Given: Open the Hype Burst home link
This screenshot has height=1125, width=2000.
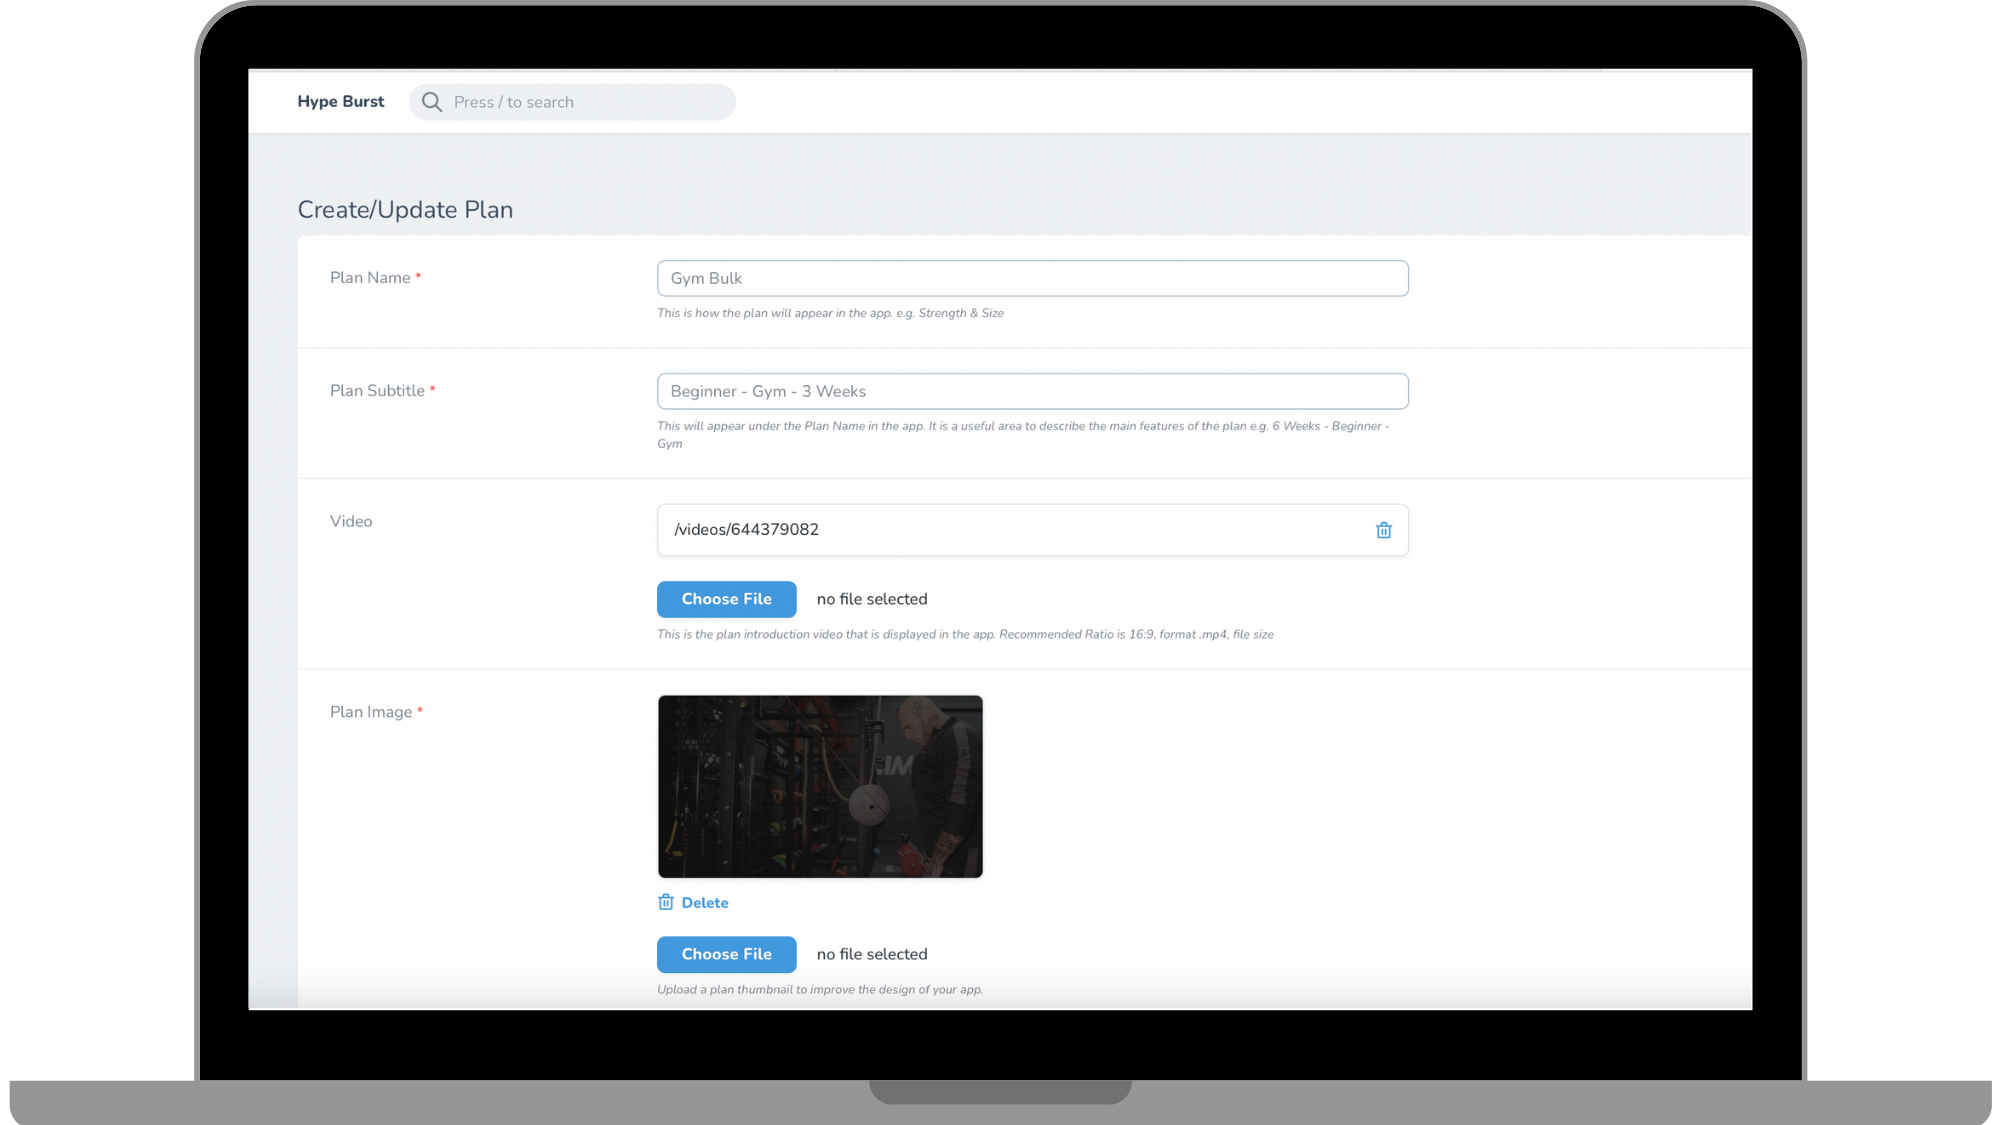Looking at the screenshot, I should pos(340,102).
